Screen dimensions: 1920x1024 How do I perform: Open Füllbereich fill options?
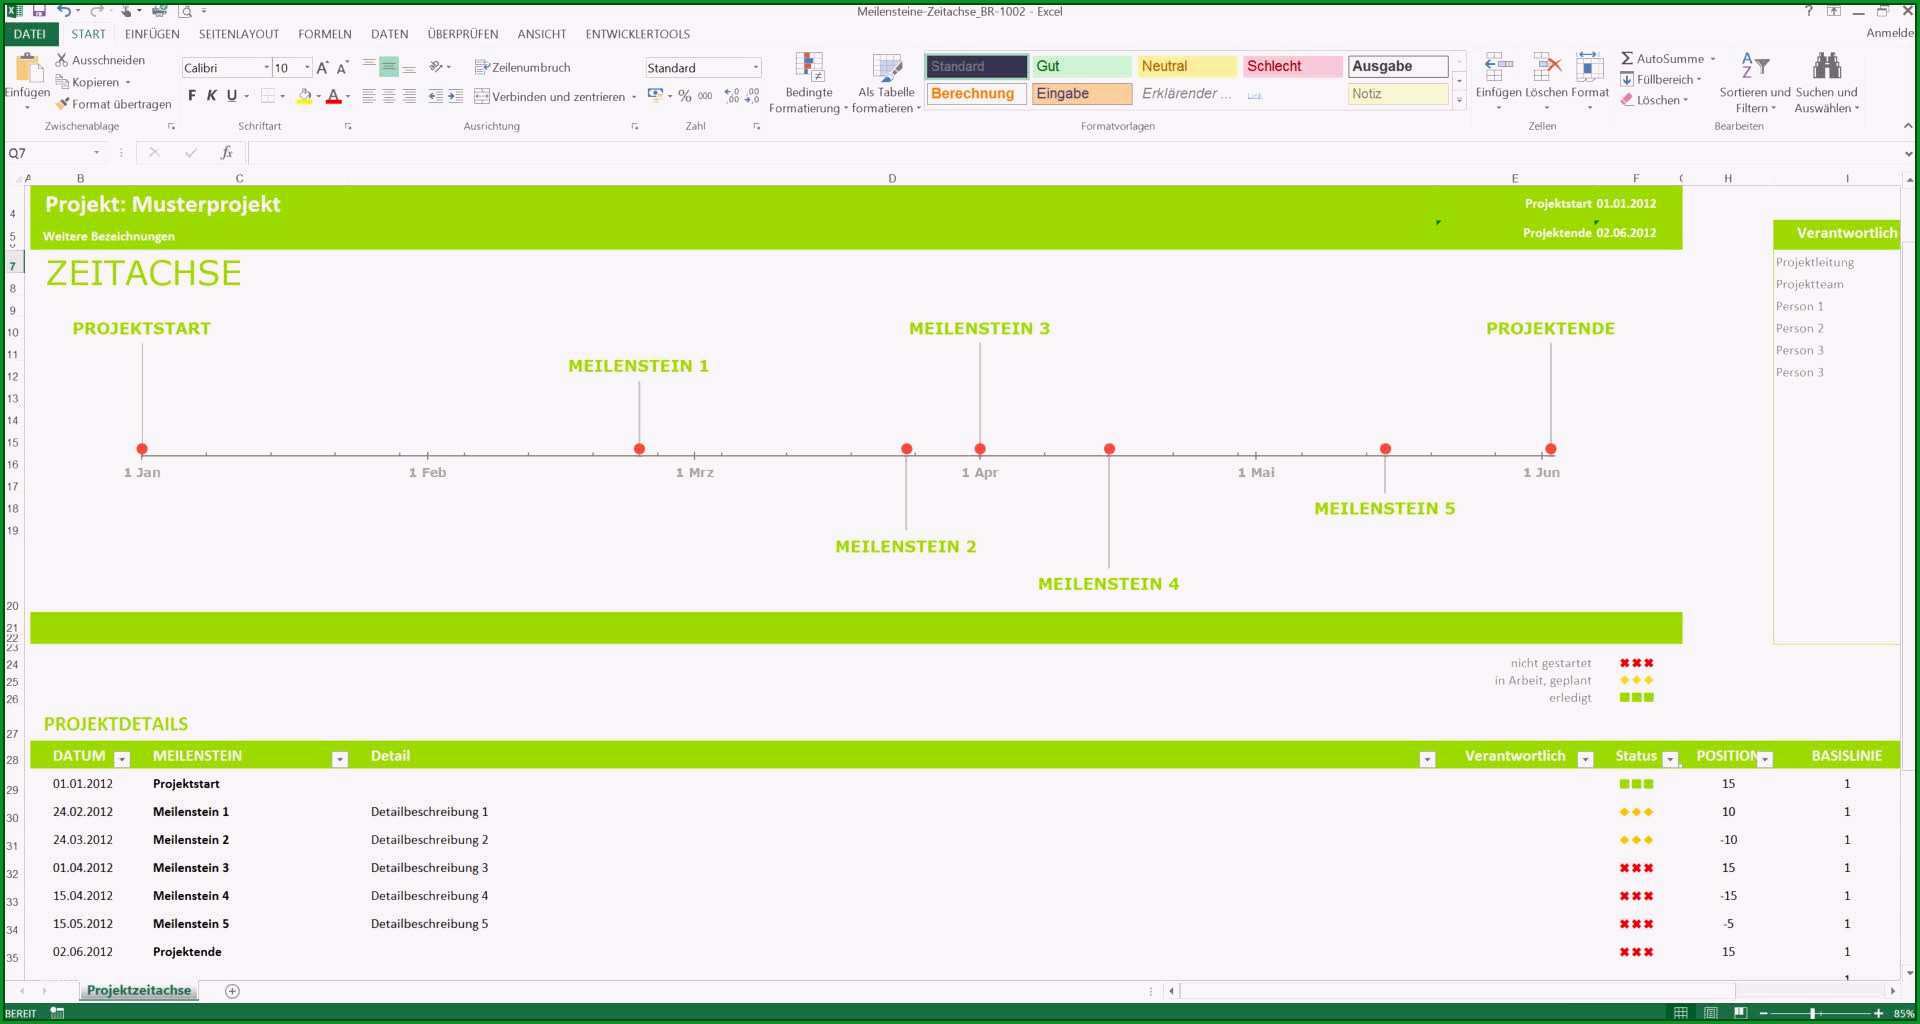(x=1660, y=79)
